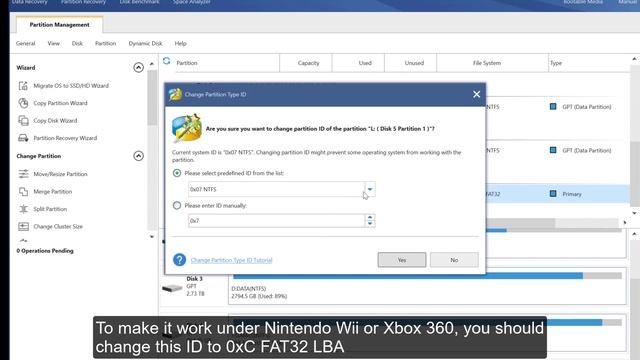
Task: Click the Unused column header
Action: pyautogui.click(x=414, y=63)
